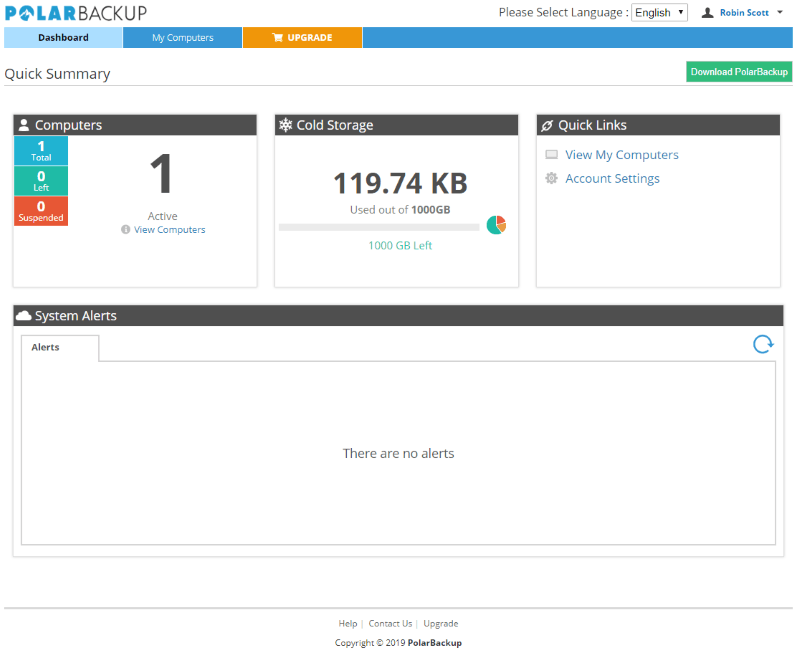
Task: Click the user profile silhouette icon
Action: [708, 13]
